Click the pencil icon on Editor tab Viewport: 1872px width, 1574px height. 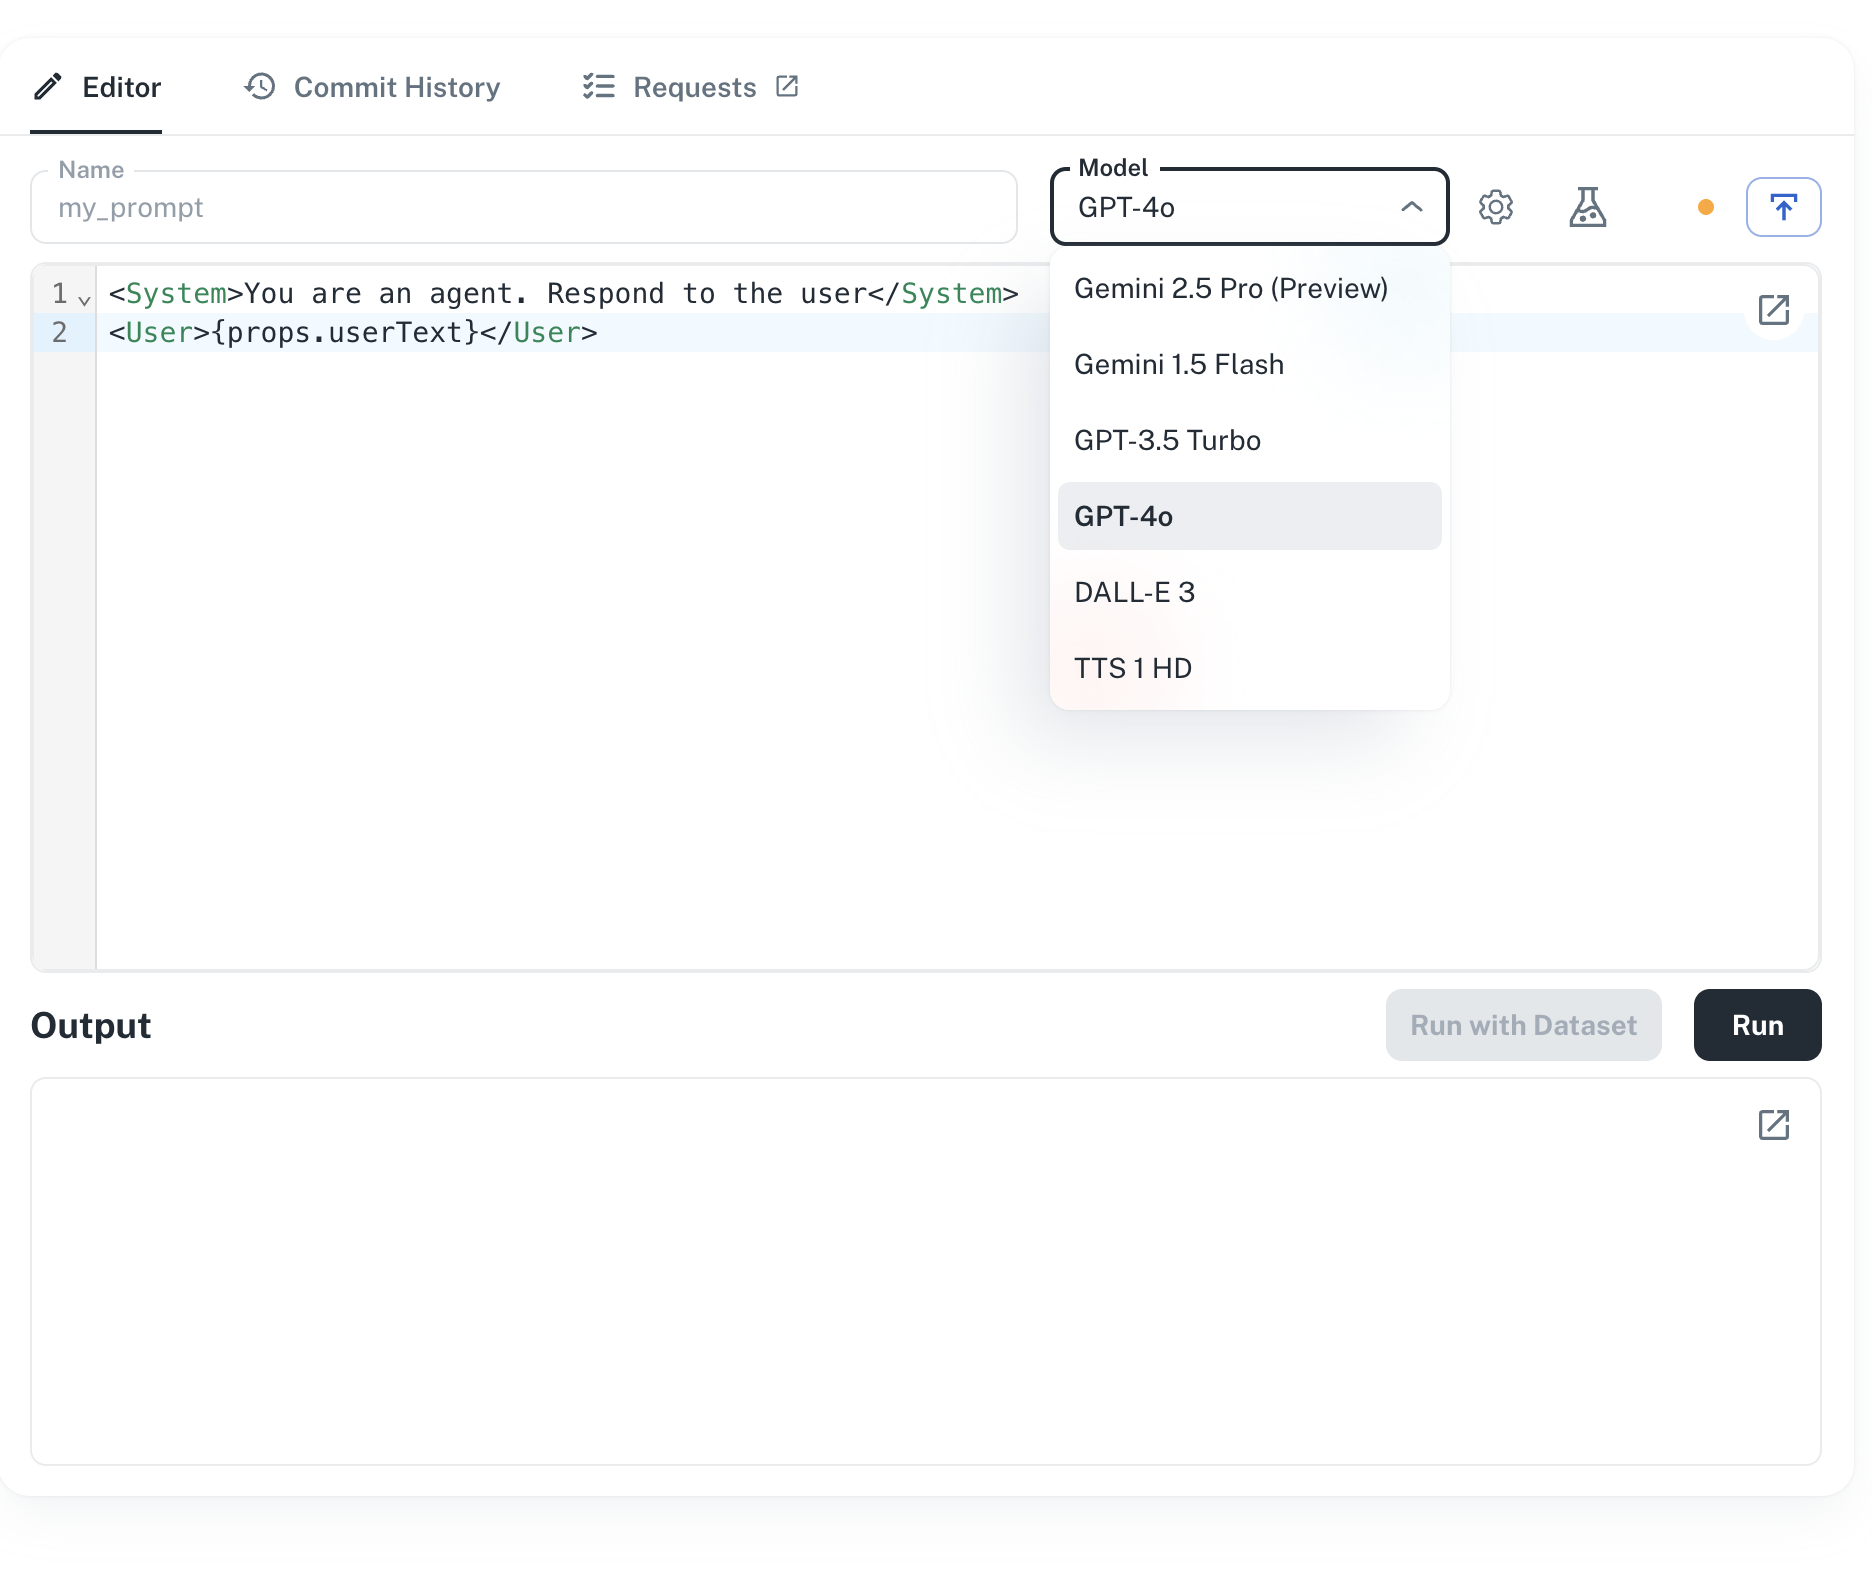pyautogui.click(x=48, y=87)
